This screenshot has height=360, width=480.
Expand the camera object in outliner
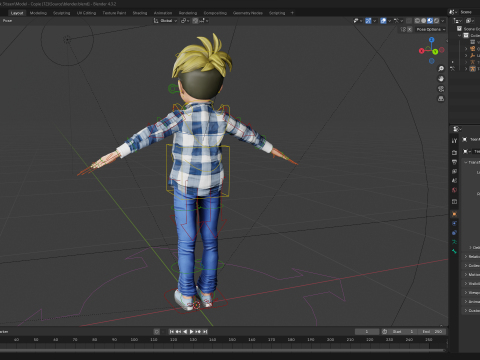[x=466, y=49]
